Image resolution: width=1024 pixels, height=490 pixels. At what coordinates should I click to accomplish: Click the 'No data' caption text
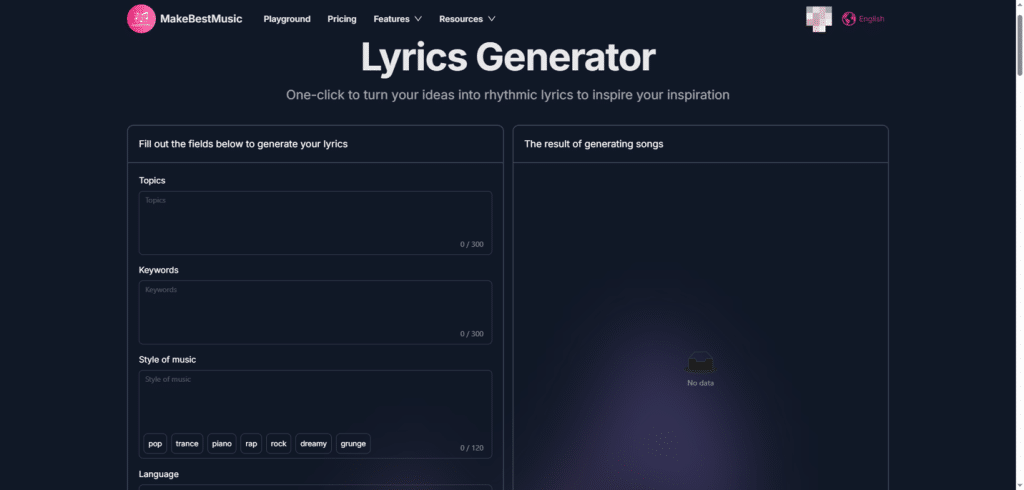pos(701,383)
